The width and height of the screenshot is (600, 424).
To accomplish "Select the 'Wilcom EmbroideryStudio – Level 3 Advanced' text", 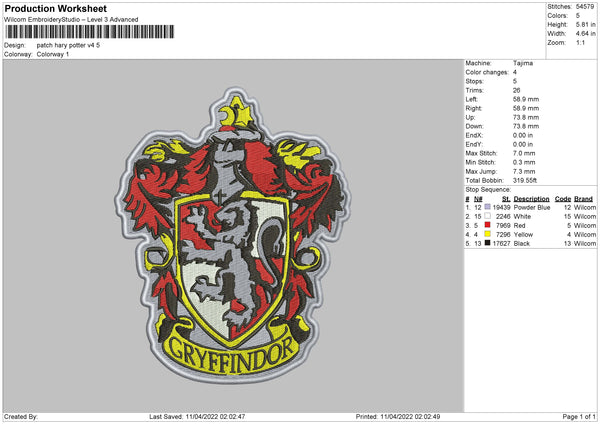I will tap(71, 20).
